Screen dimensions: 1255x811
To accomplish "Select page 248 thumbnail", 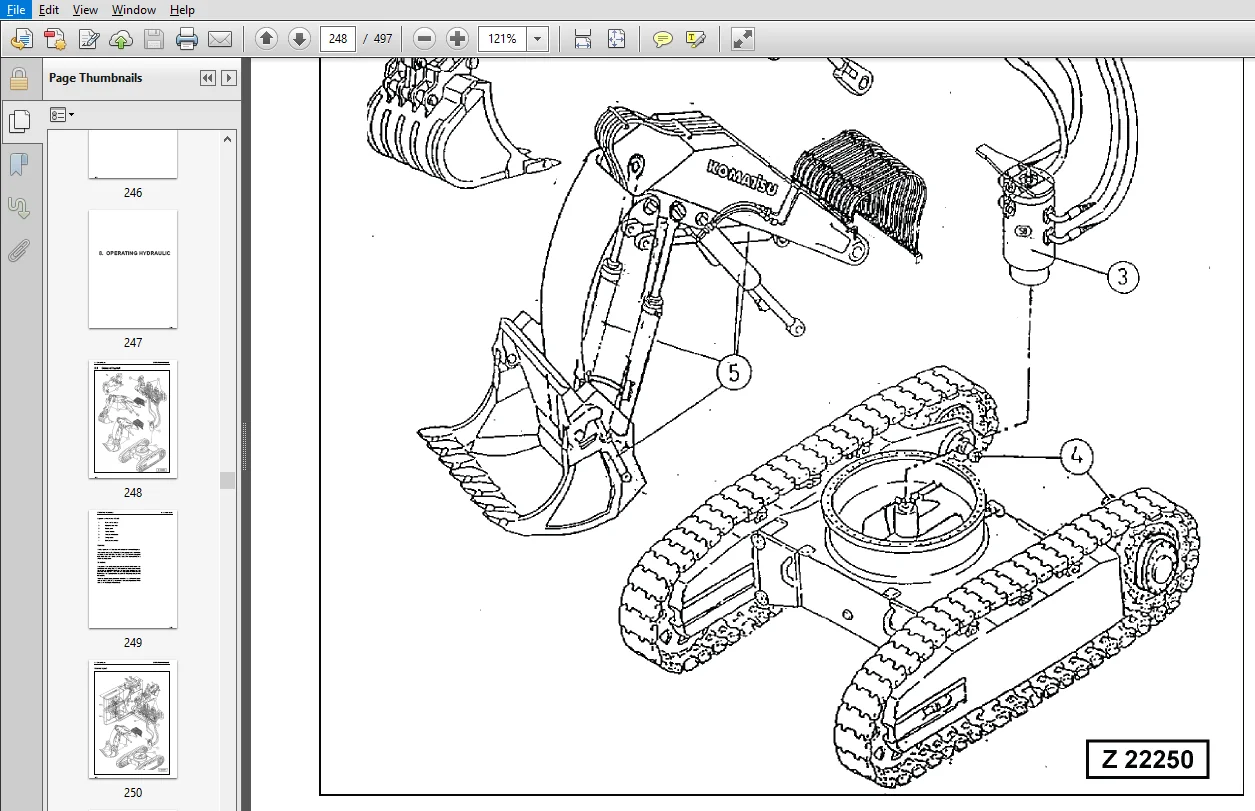I will [133, 419].
